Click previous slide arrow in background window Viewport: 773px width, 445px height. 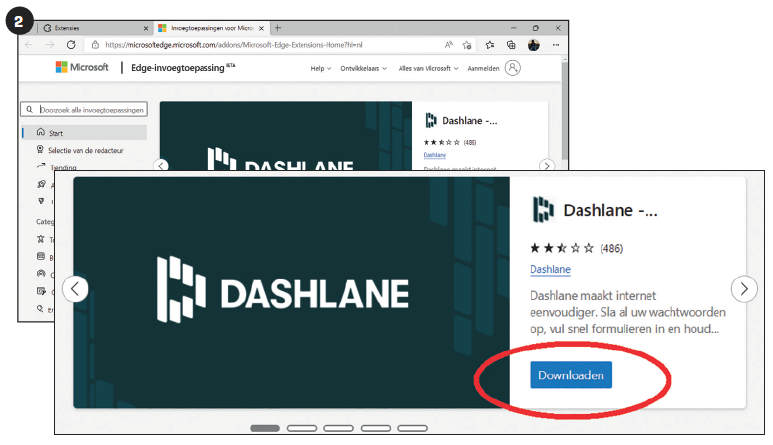162,166
